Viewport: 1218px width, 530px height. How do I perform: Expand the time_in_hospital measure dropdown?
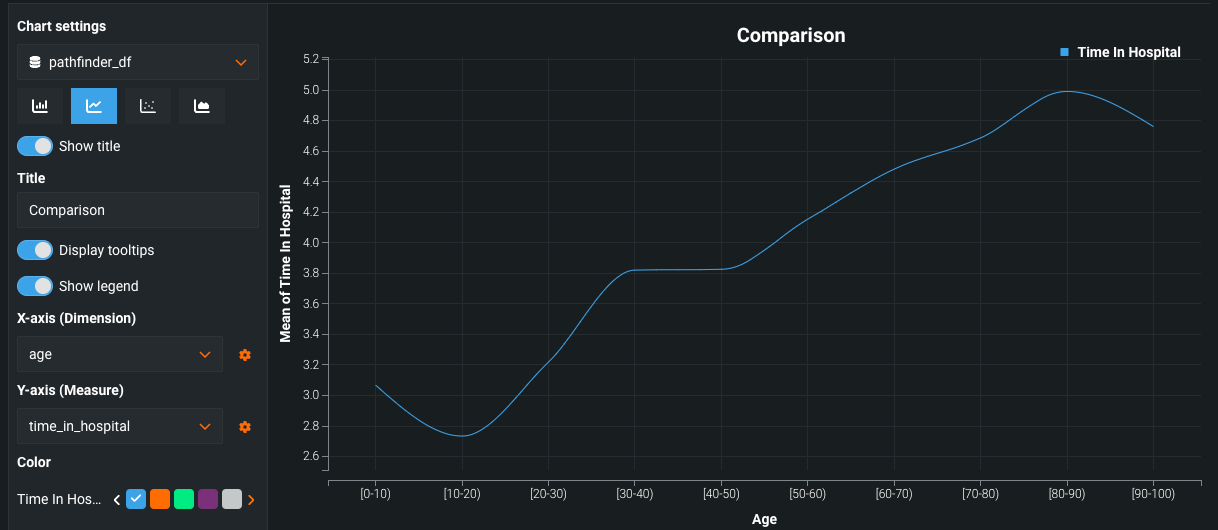coord(120,426)
